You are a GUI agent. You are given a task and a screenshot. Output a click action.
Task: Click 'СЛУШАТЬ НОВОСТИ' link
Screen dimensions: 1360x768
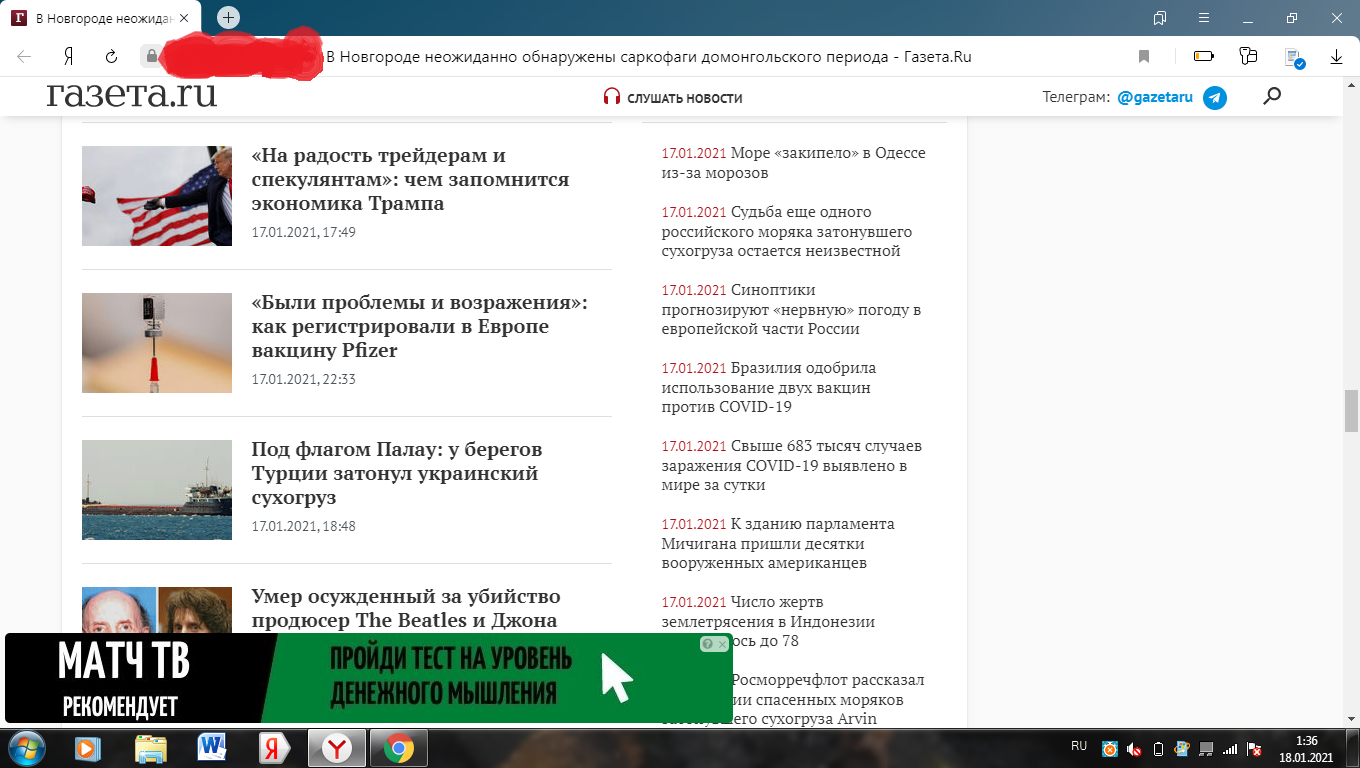pyautogui.click(x=685, y=98)
